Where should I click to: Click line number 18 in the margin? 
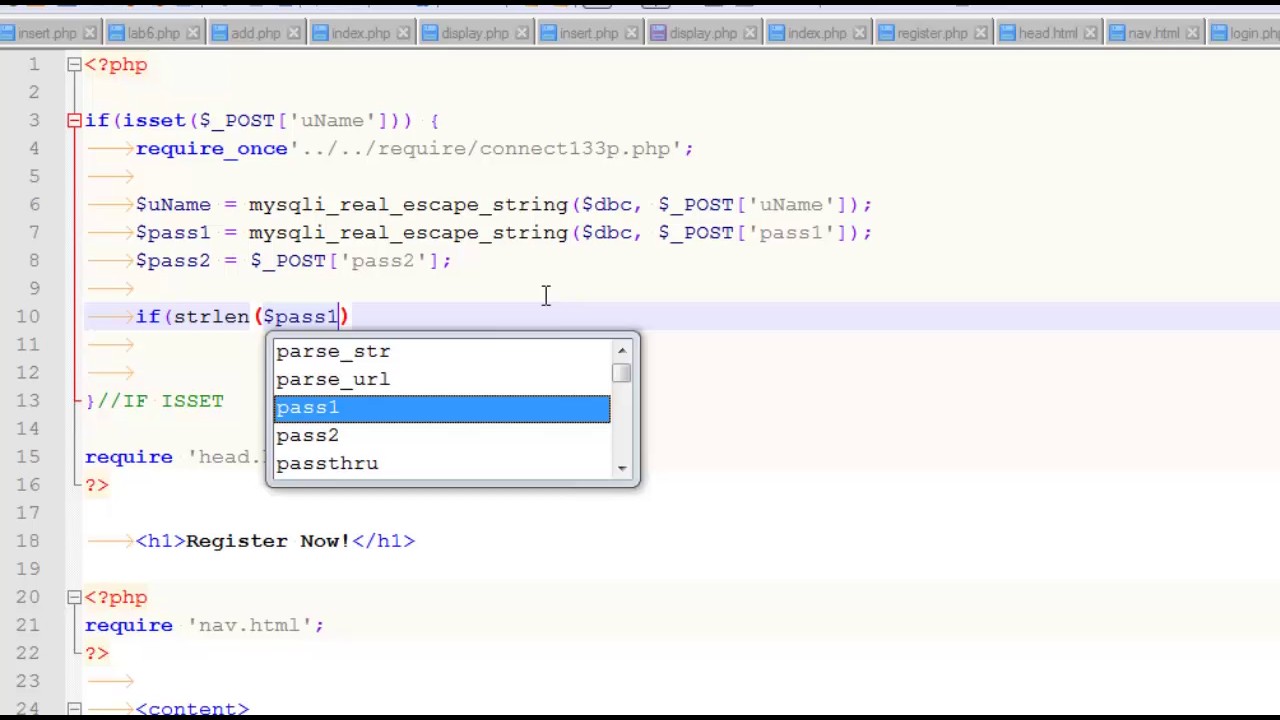29,541
